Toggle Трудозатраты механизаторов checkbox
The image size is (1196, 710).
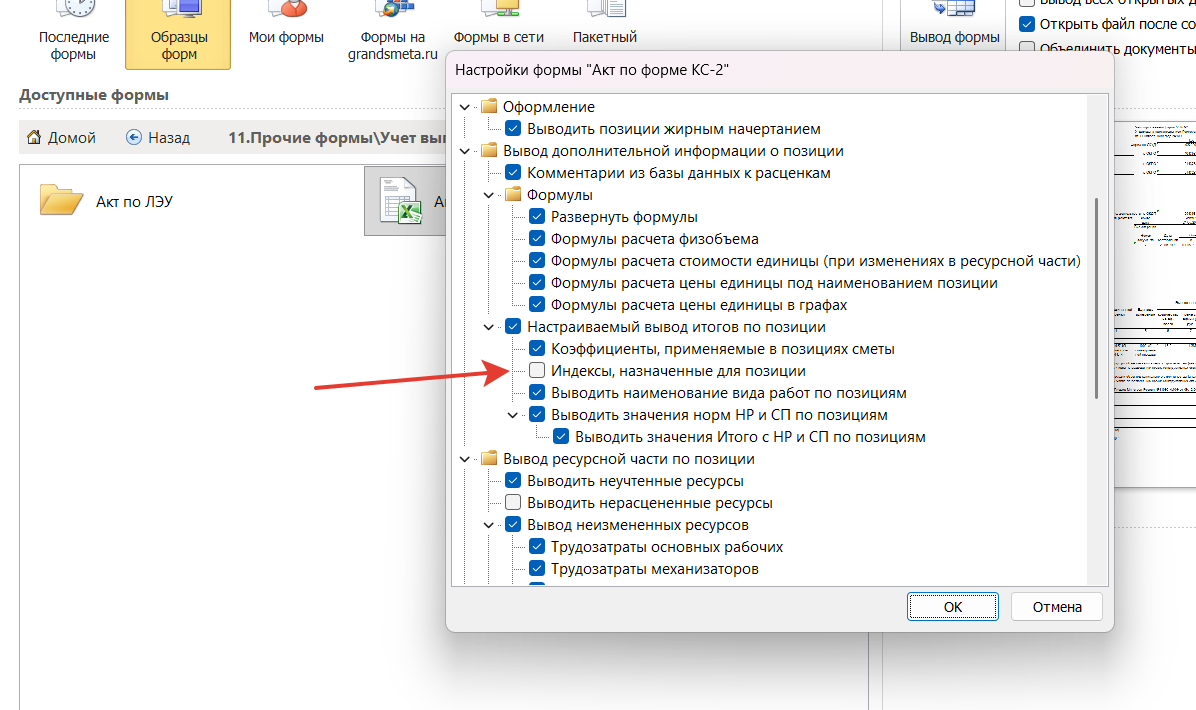pos(537,569)
